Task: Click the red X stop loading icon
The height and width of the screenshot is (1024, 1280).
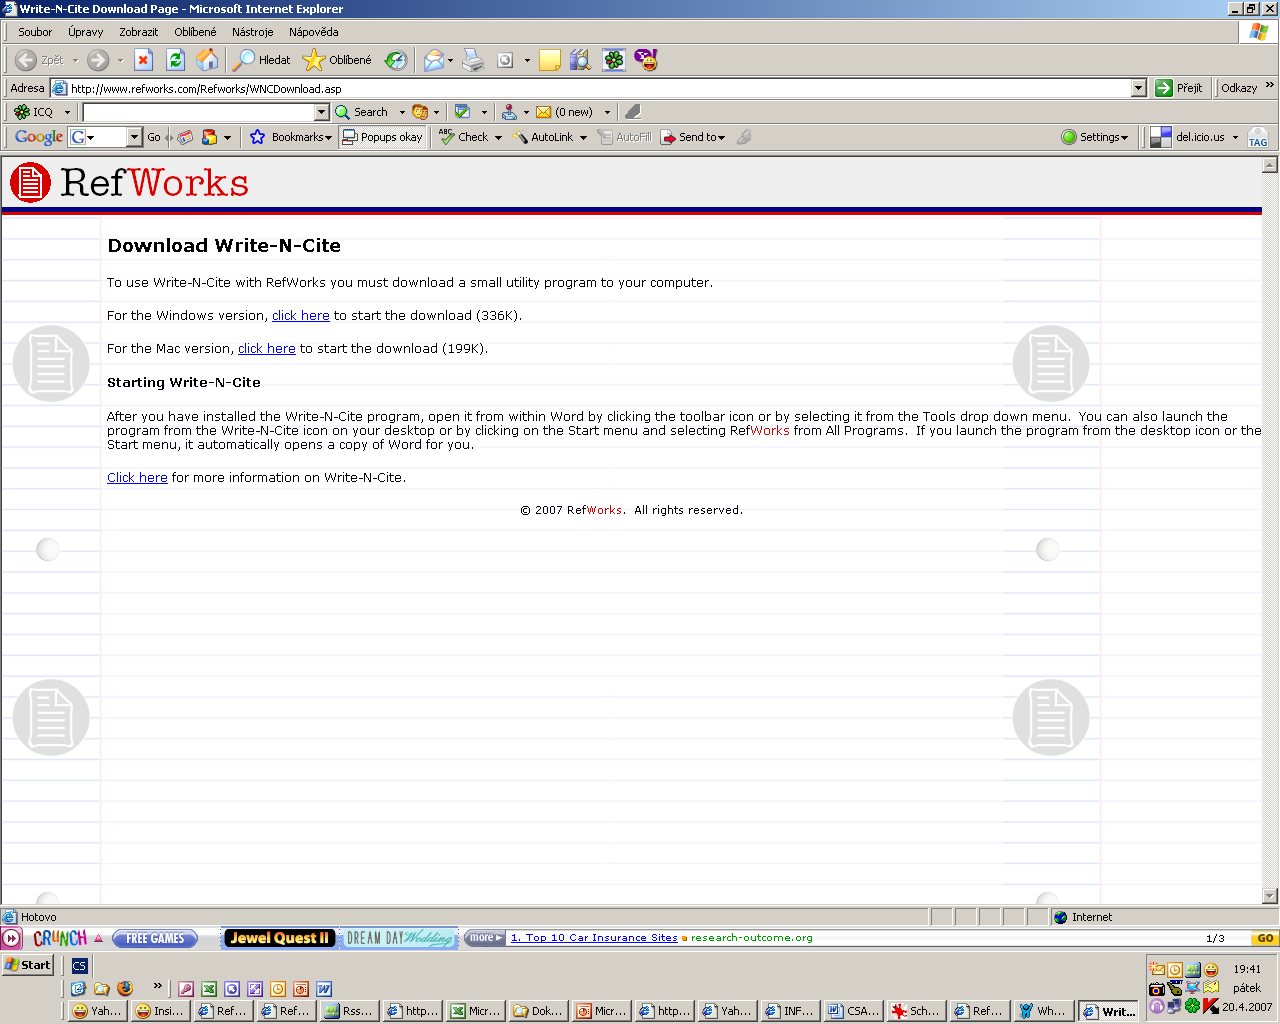Action: pos(144,60)
